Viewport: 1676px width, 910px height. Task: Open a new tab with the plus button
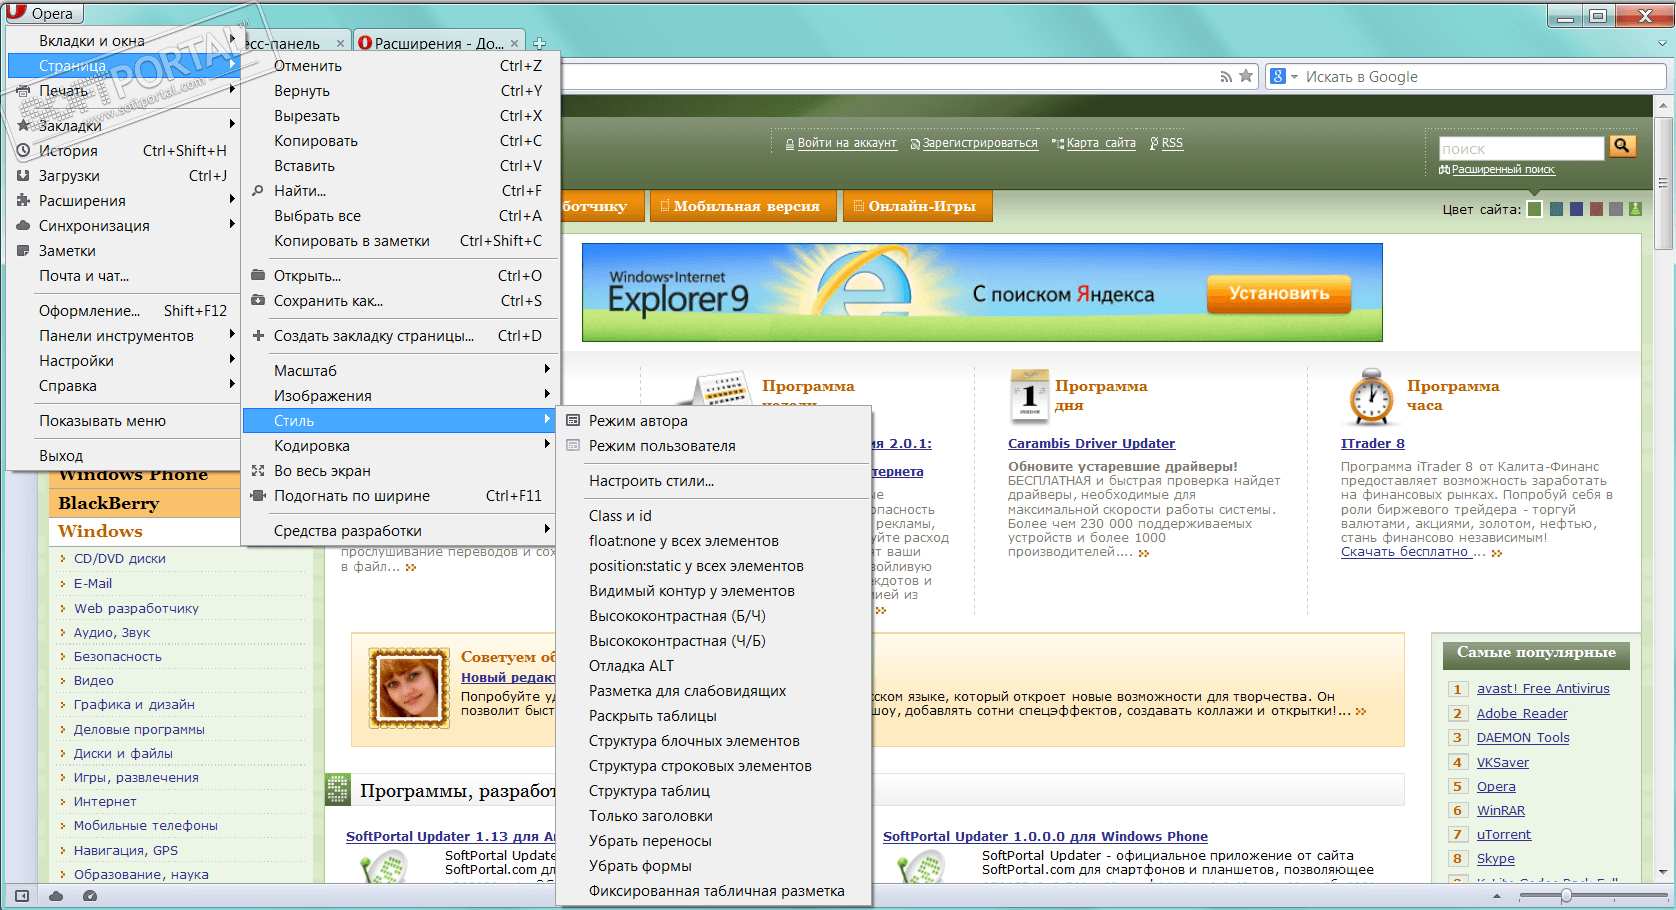click(x=540, y=43)
